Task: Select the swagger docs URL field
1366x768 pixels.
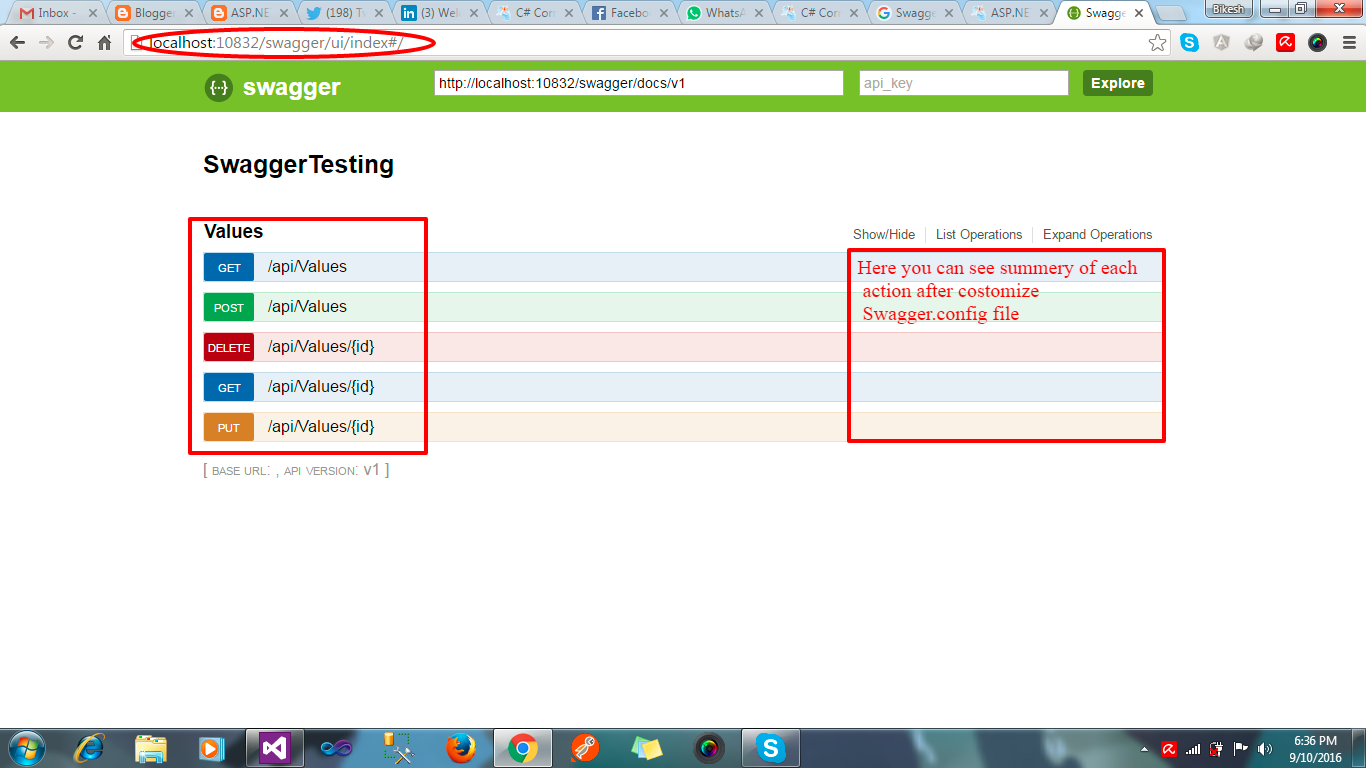Action: coord(637,83)
